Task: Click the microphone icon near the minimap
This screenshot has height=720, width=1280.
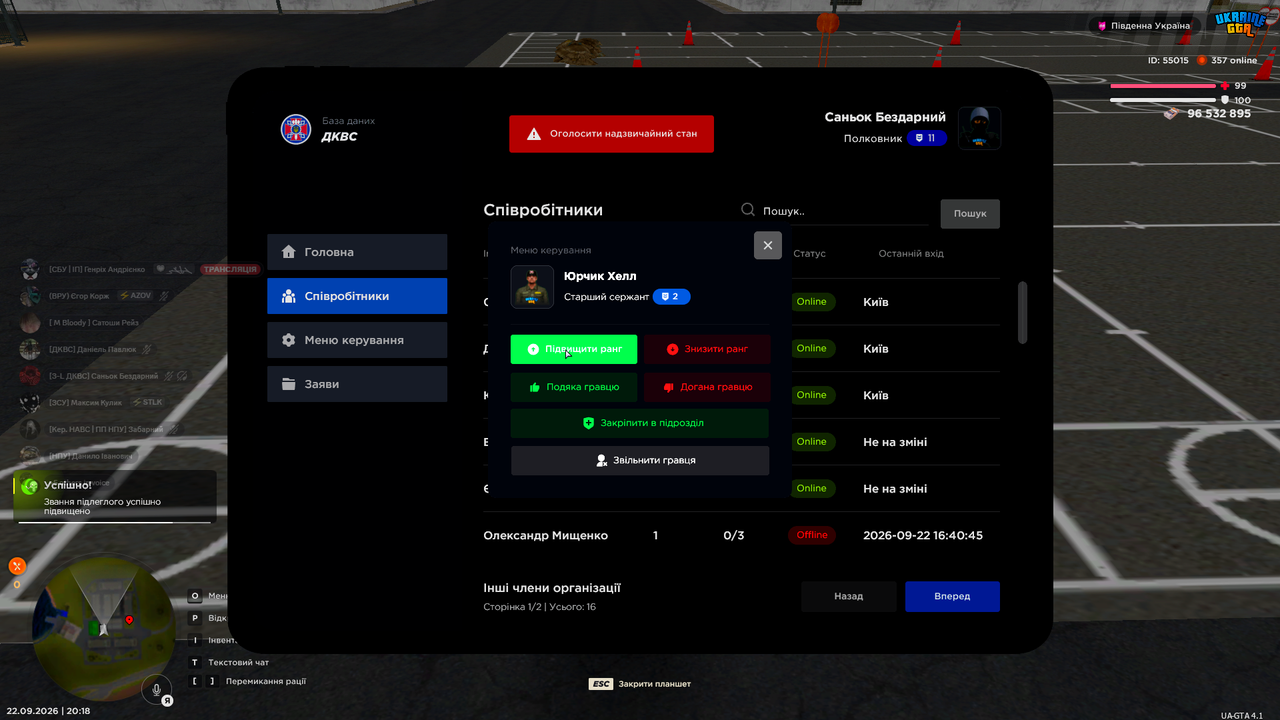Action: click(x=155, y=689)
